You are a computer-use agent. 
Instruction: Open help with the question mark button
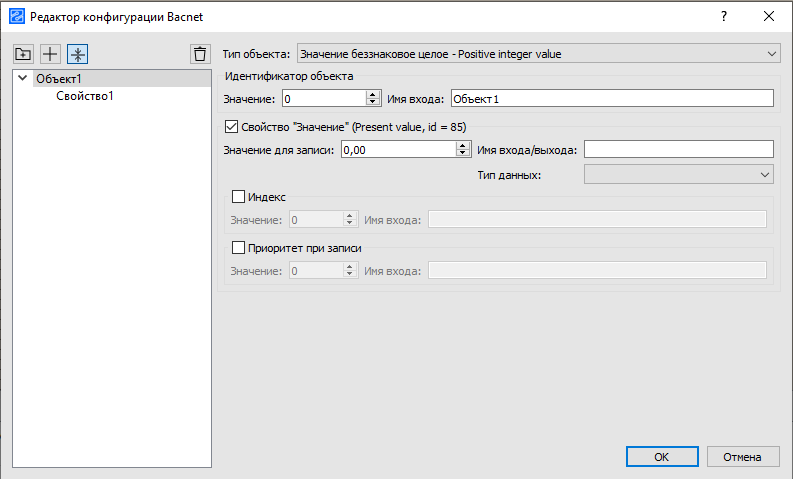click(724, 16)
